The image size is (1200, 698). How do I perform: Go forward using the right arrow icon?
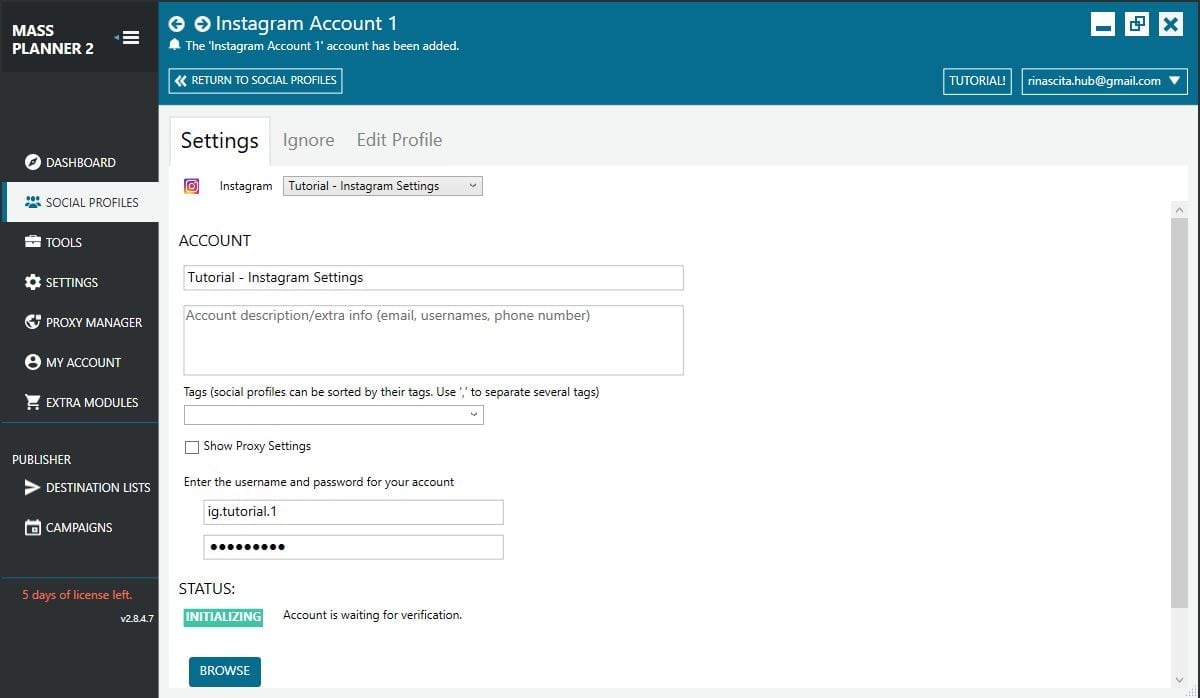(x=202, y=23)
